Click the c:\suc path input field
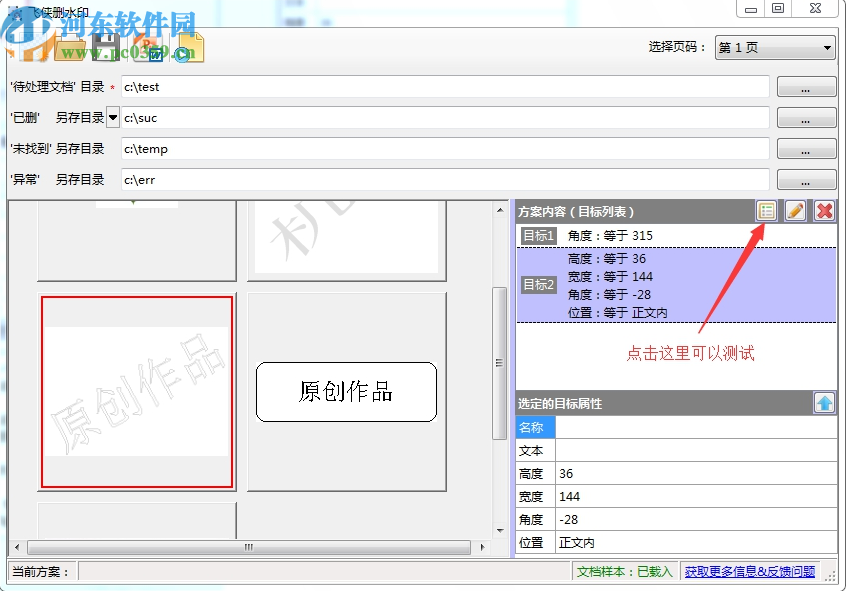This screenshot has height=591, width=847. pyautogui.click(x=445, y=118)
